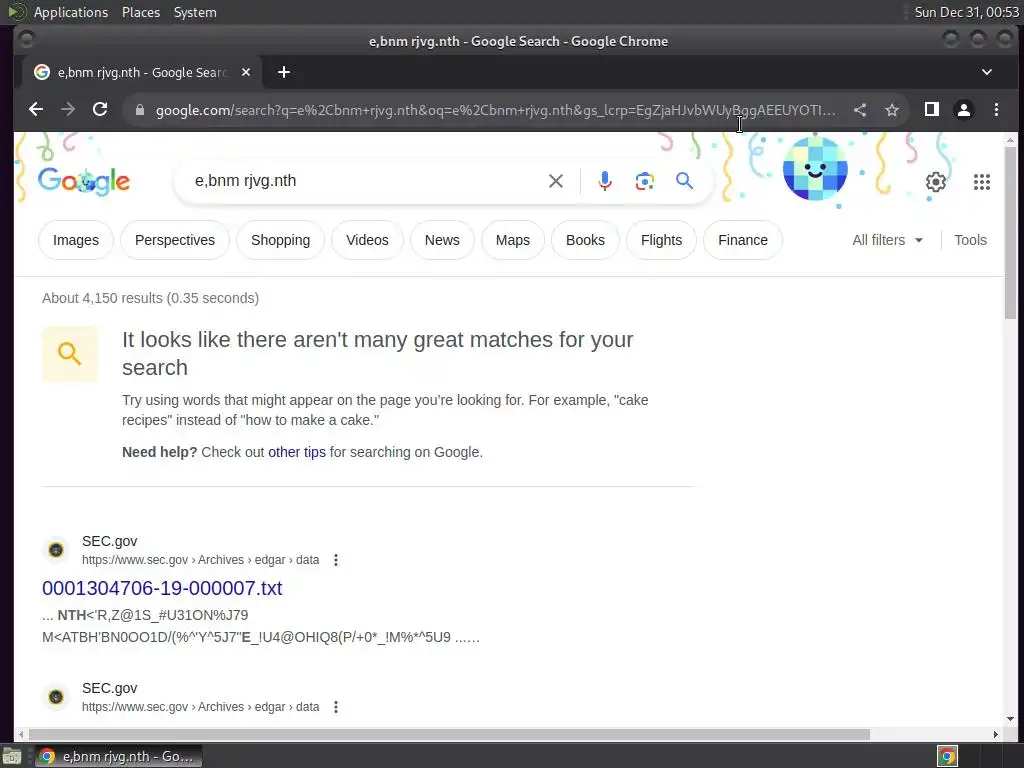Open options for first SEC.gov result
Image resolution: width=1024 pixels, height=768 pixels.
[x=336, y=560]
